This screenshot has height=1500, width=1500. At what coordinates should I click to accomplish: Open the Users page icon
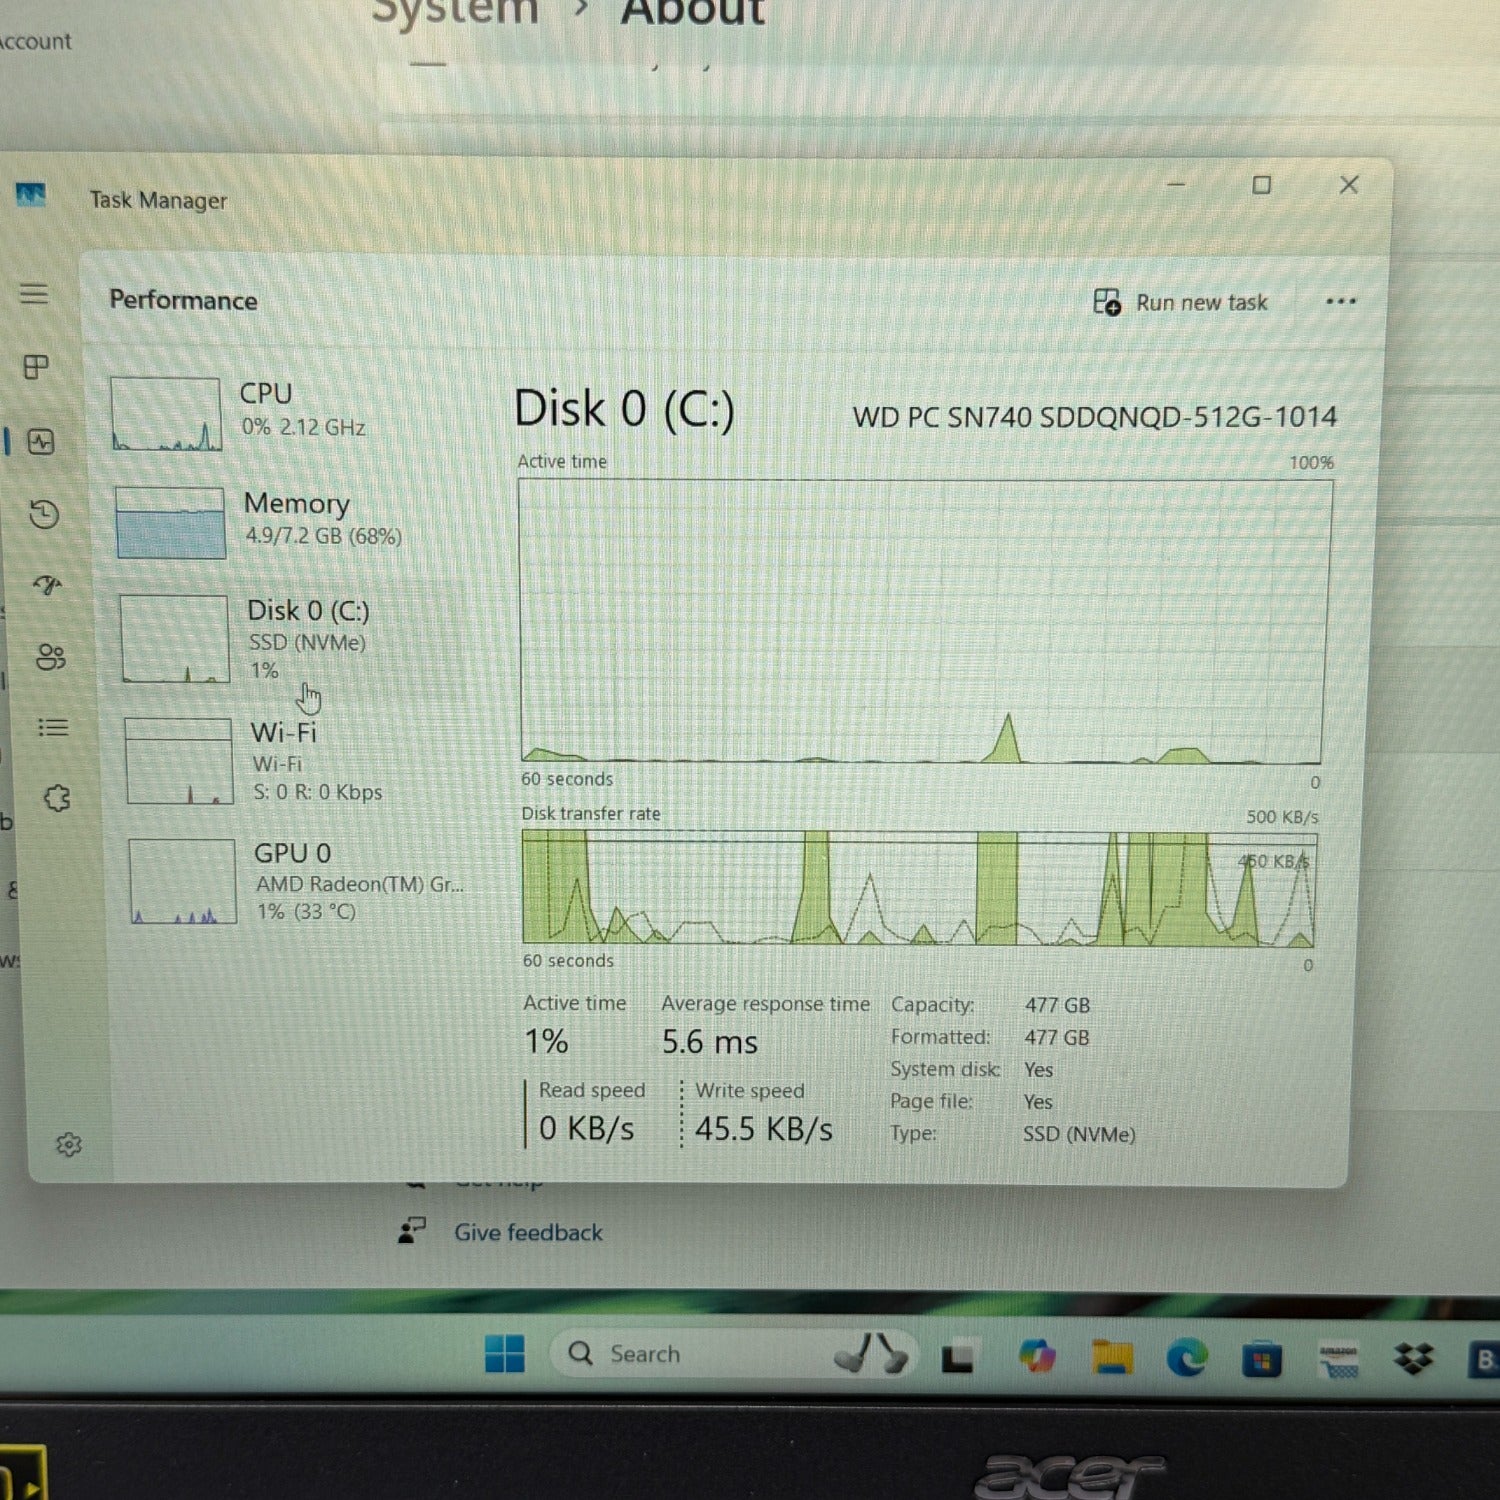(50, 657)
